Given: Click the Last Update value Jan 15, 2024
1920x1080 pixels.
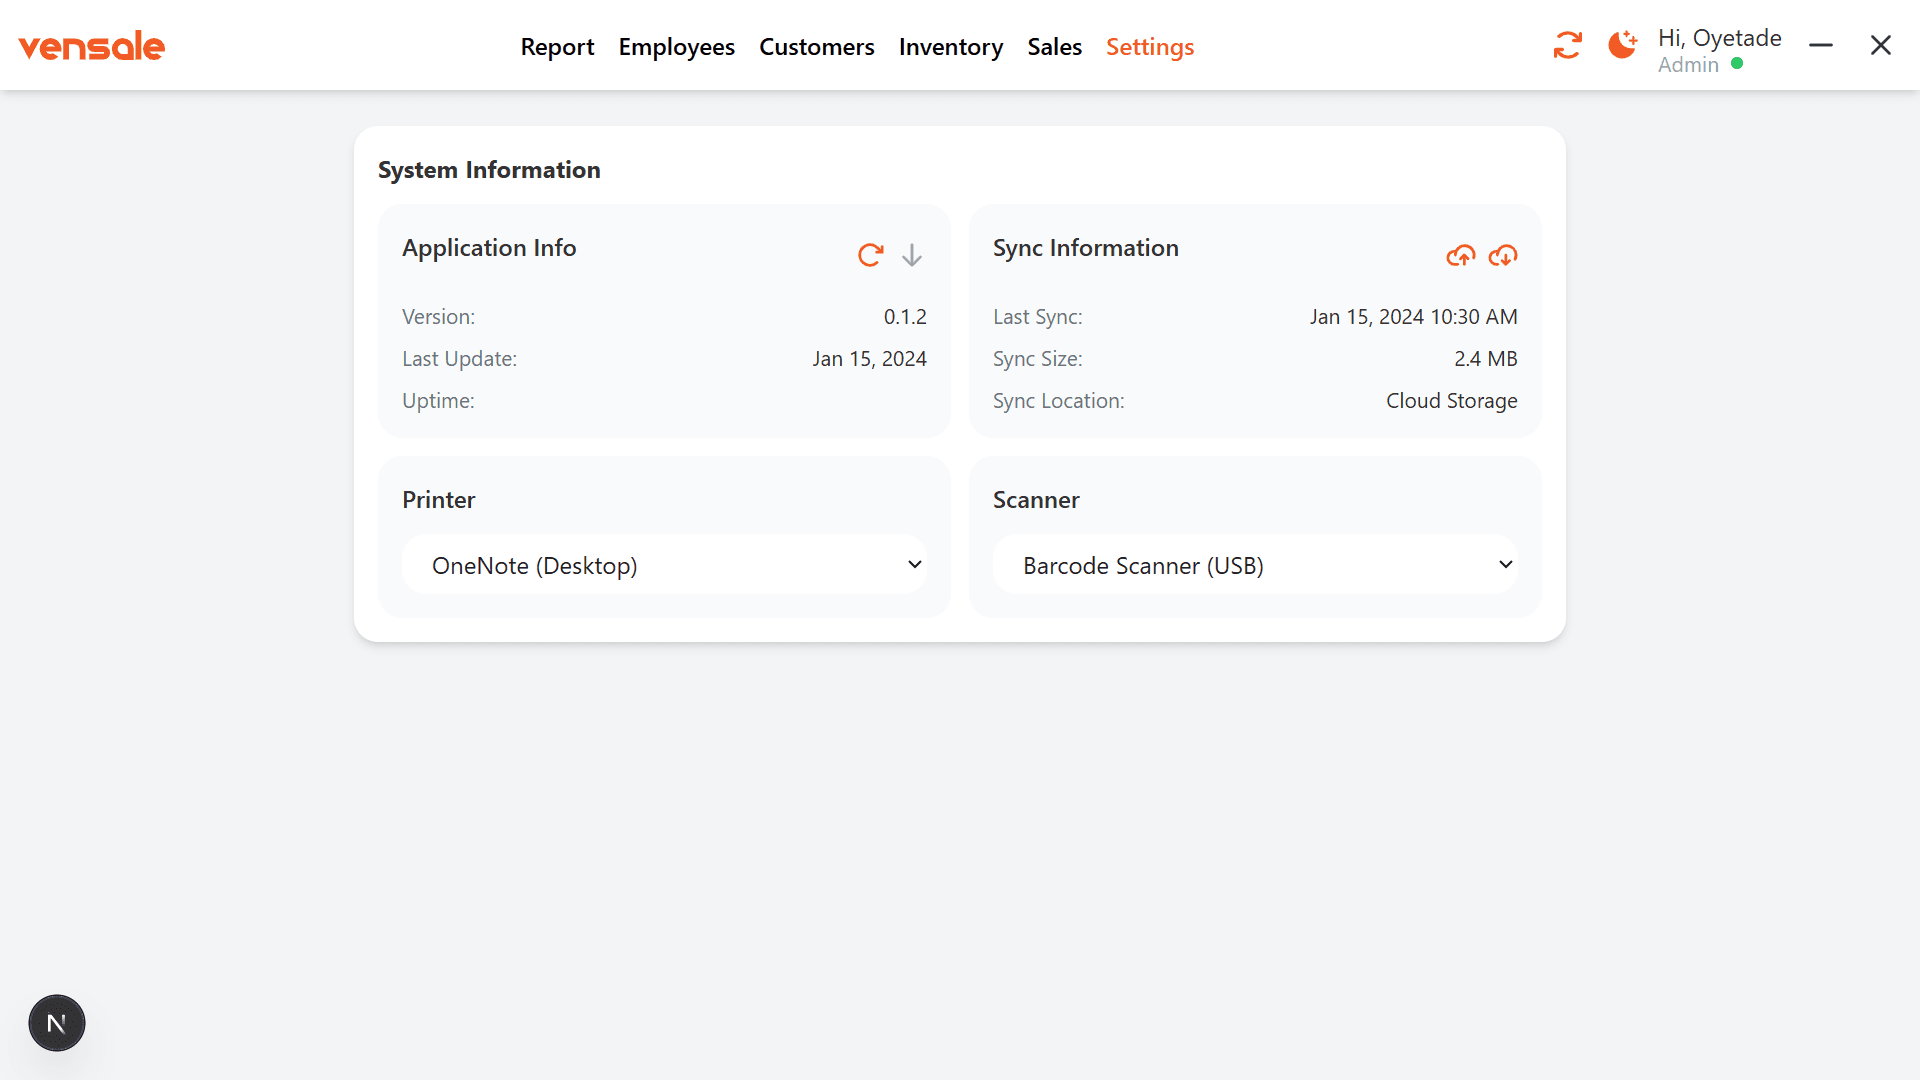Looking at the screenshot, I should 869,359.
